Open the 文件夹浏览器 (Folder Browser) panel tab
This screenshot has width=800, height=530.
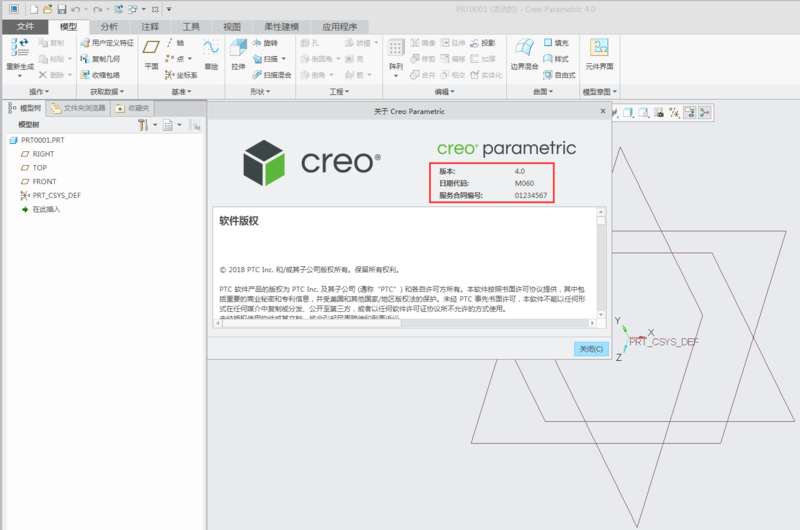tap(78, 108)
